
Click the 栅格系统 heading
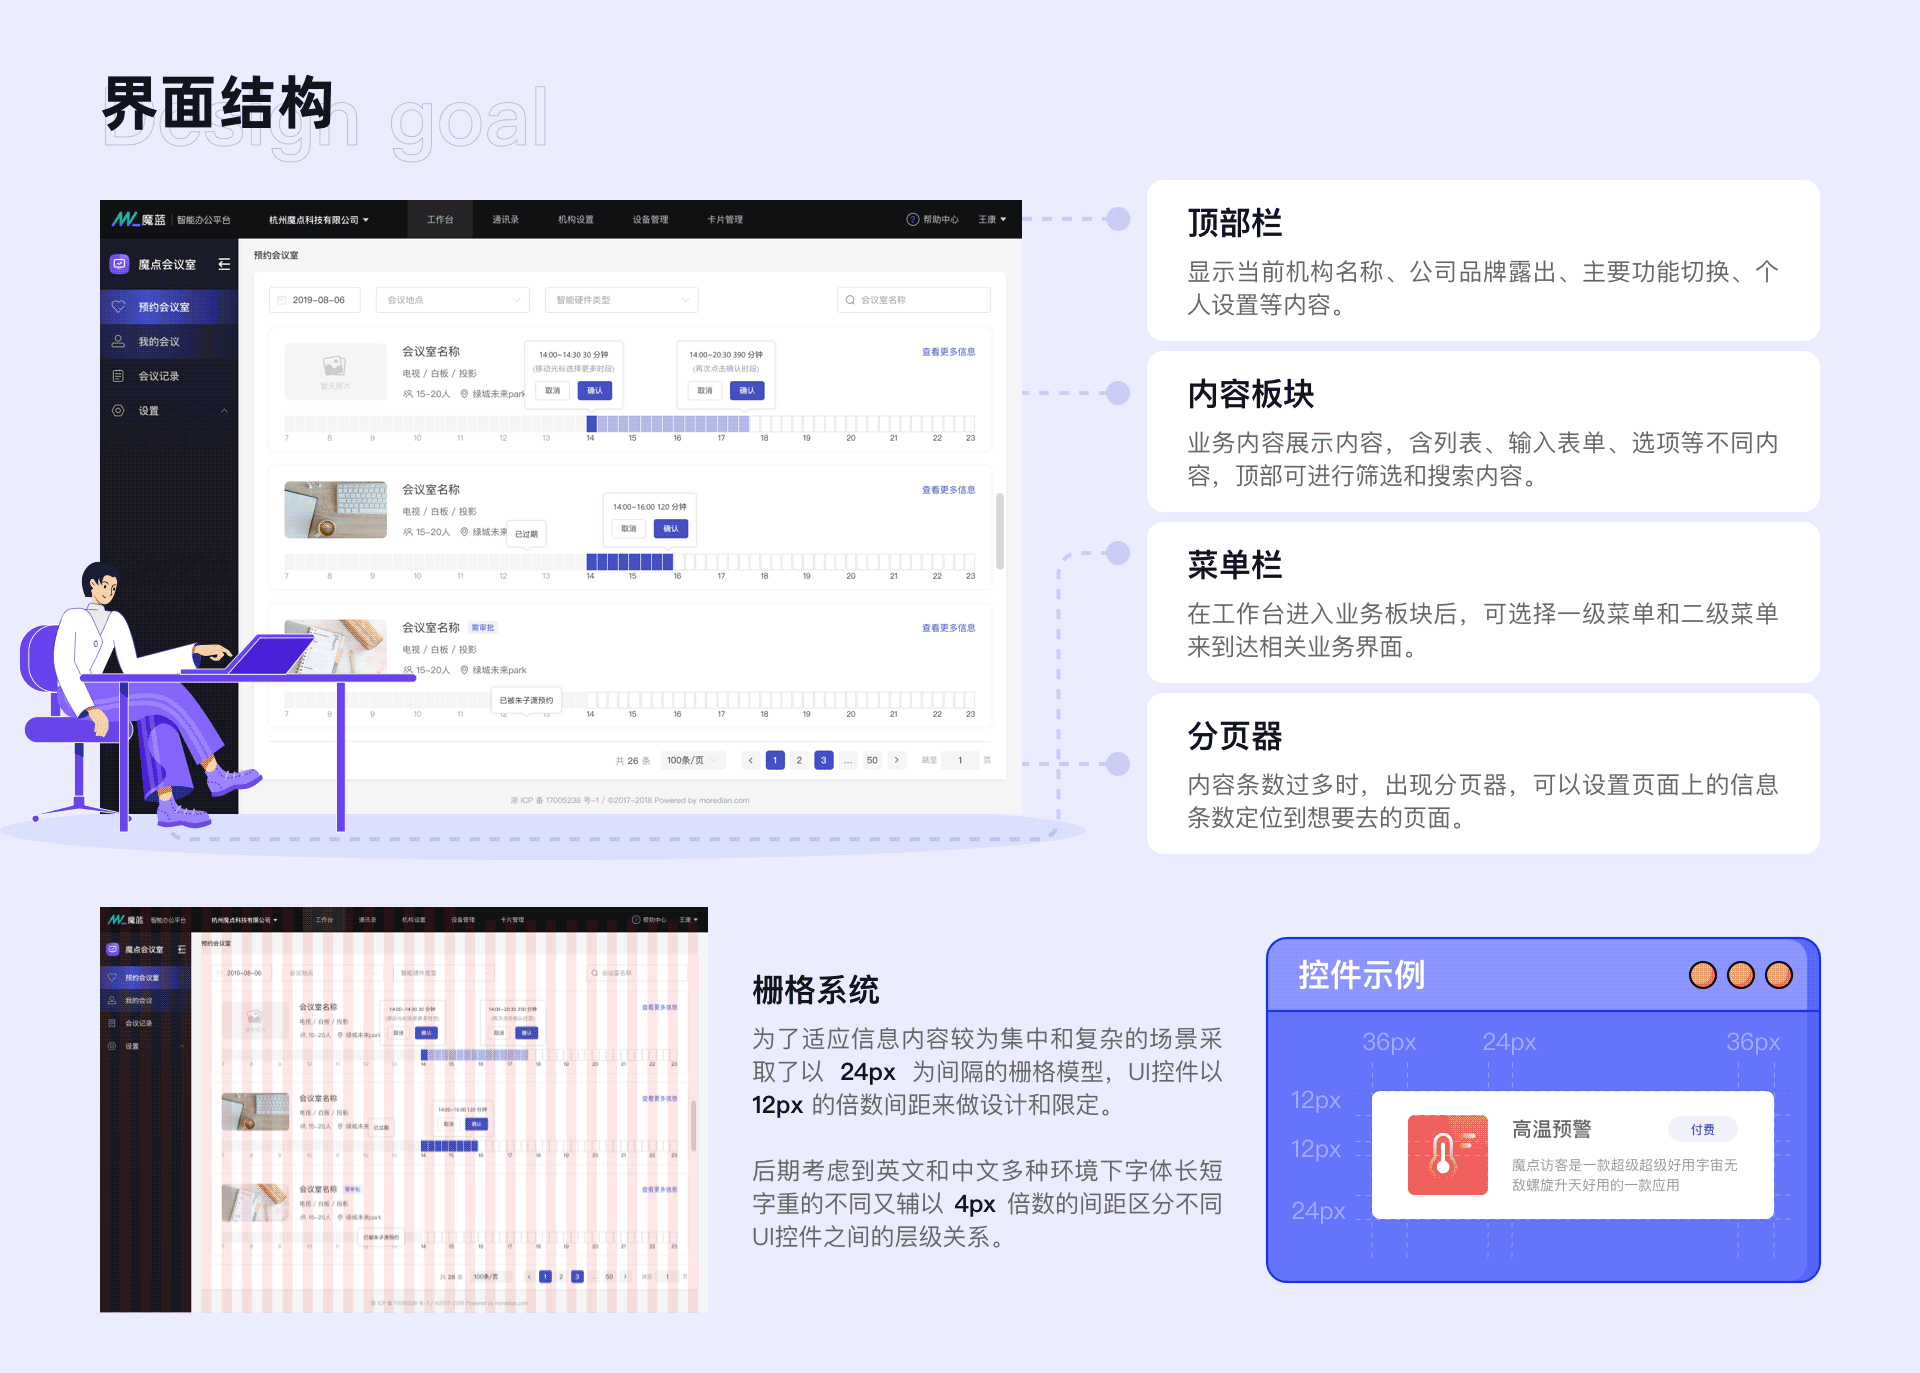815,990
